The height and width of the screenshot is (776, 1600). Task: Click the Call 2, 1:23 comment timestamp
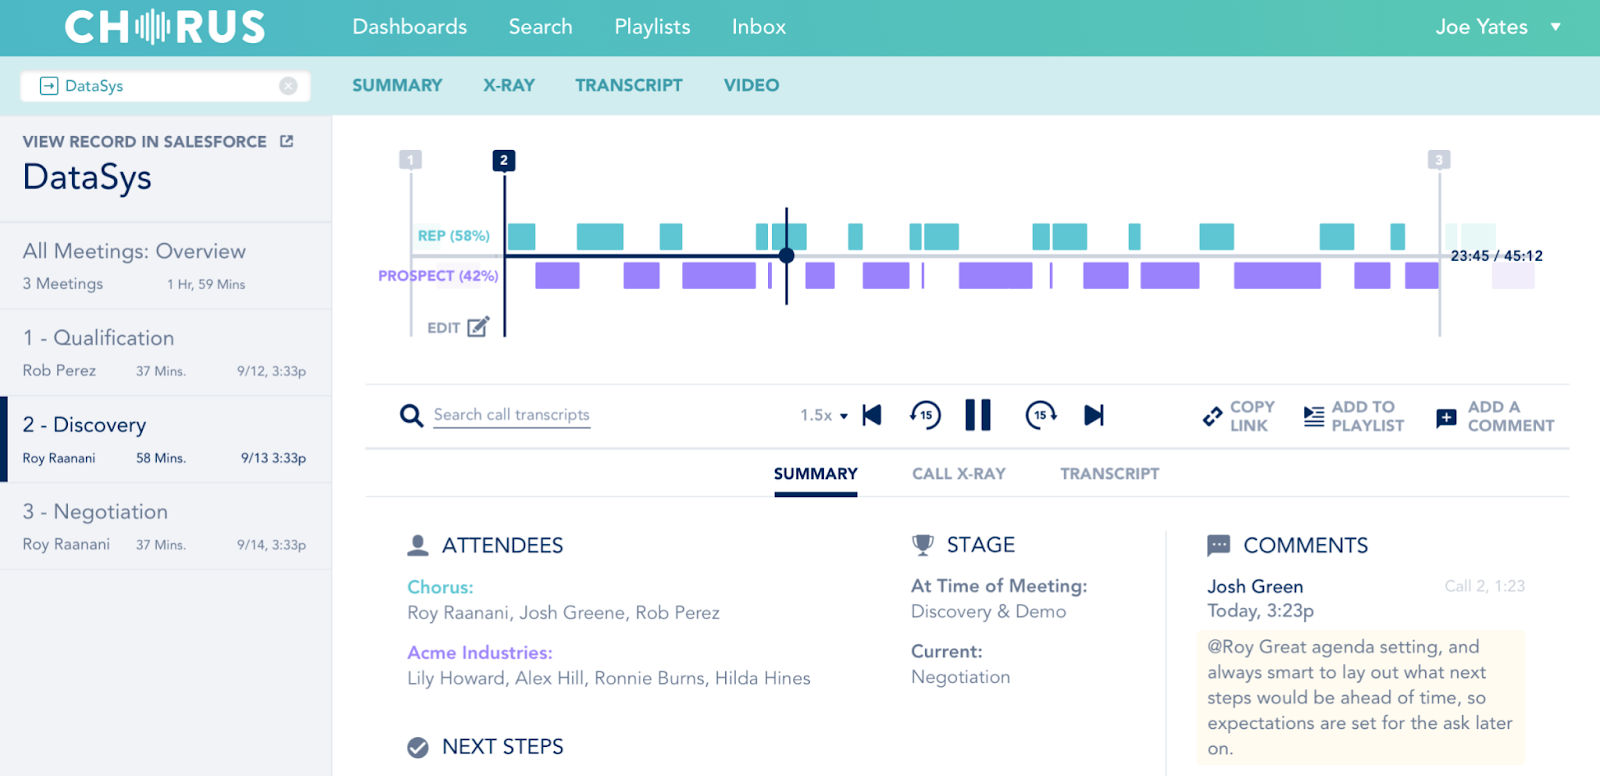click(x=1485, y=586)
